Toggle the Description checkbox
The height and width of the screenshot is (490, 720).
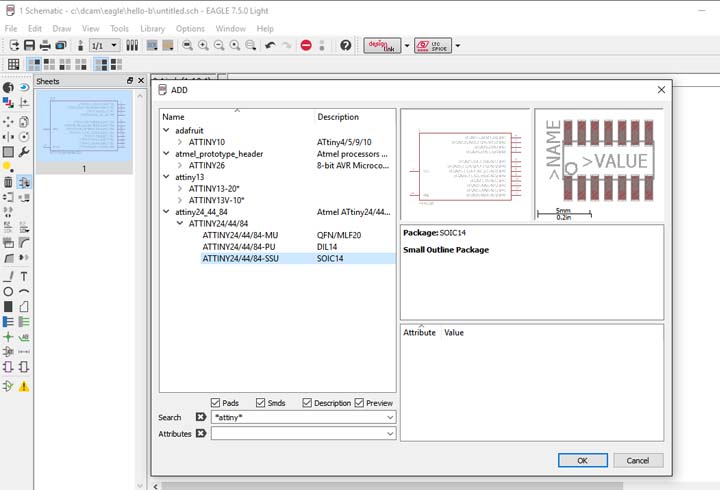307,403
